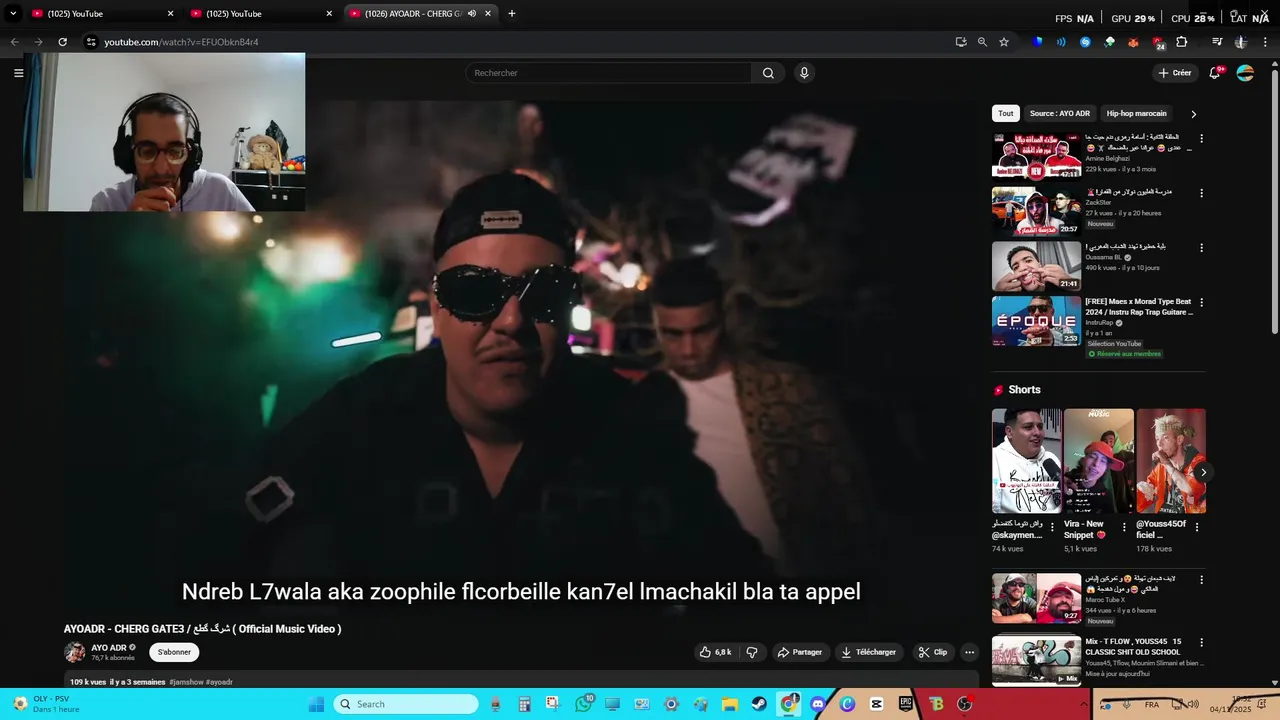Open the Chrome profile avatar
The image size is (1280, 720).
[1241, 42]
